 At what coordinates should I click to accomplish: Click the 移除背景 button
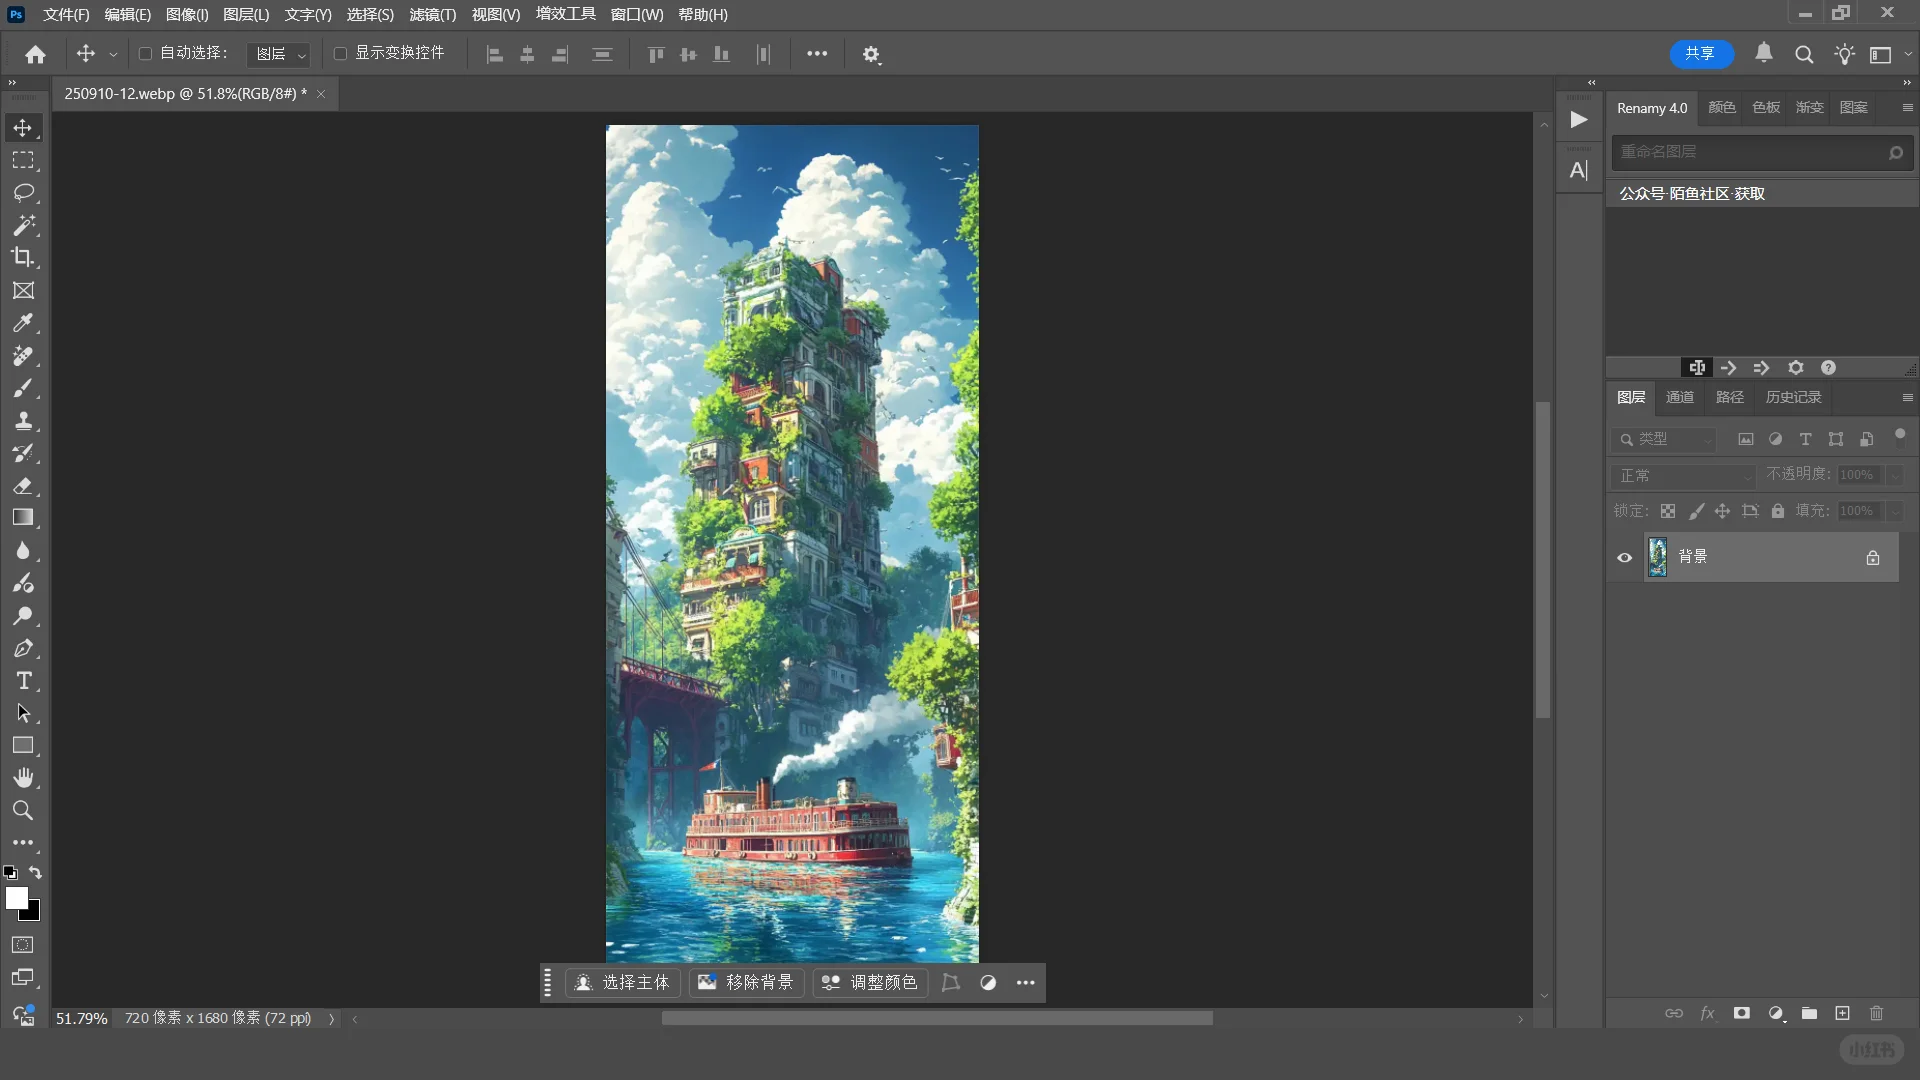coord(746,982)
